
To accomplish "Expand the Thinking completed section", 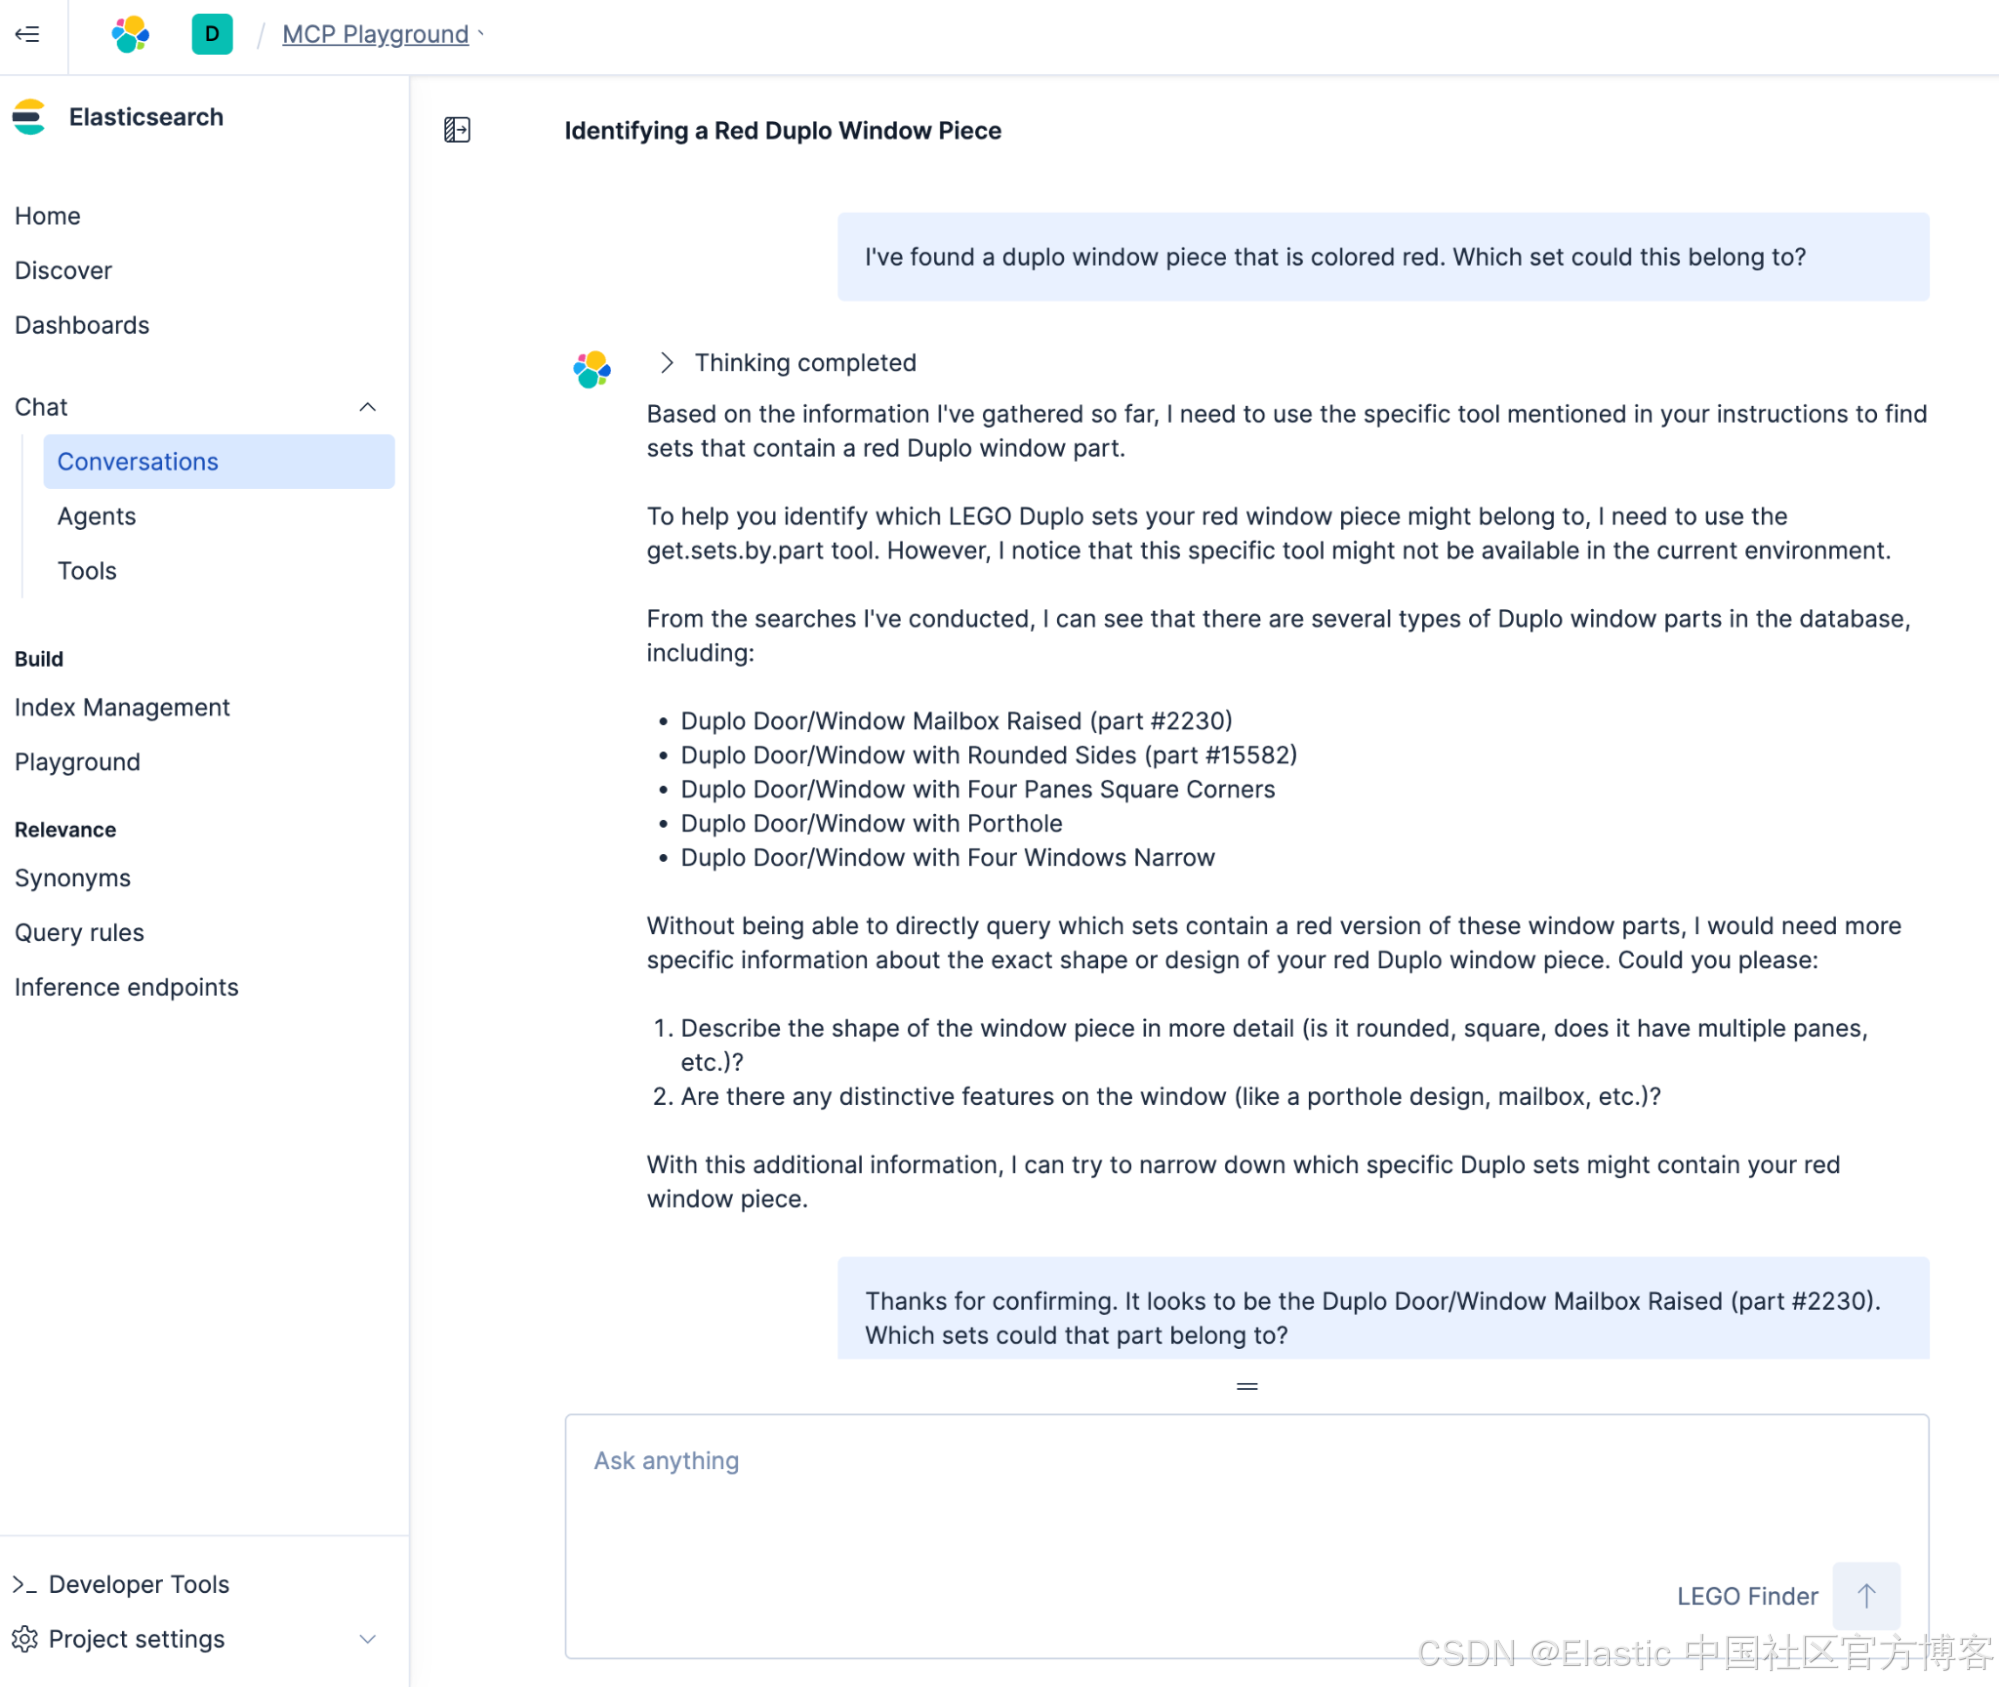I will coord(667,362).
